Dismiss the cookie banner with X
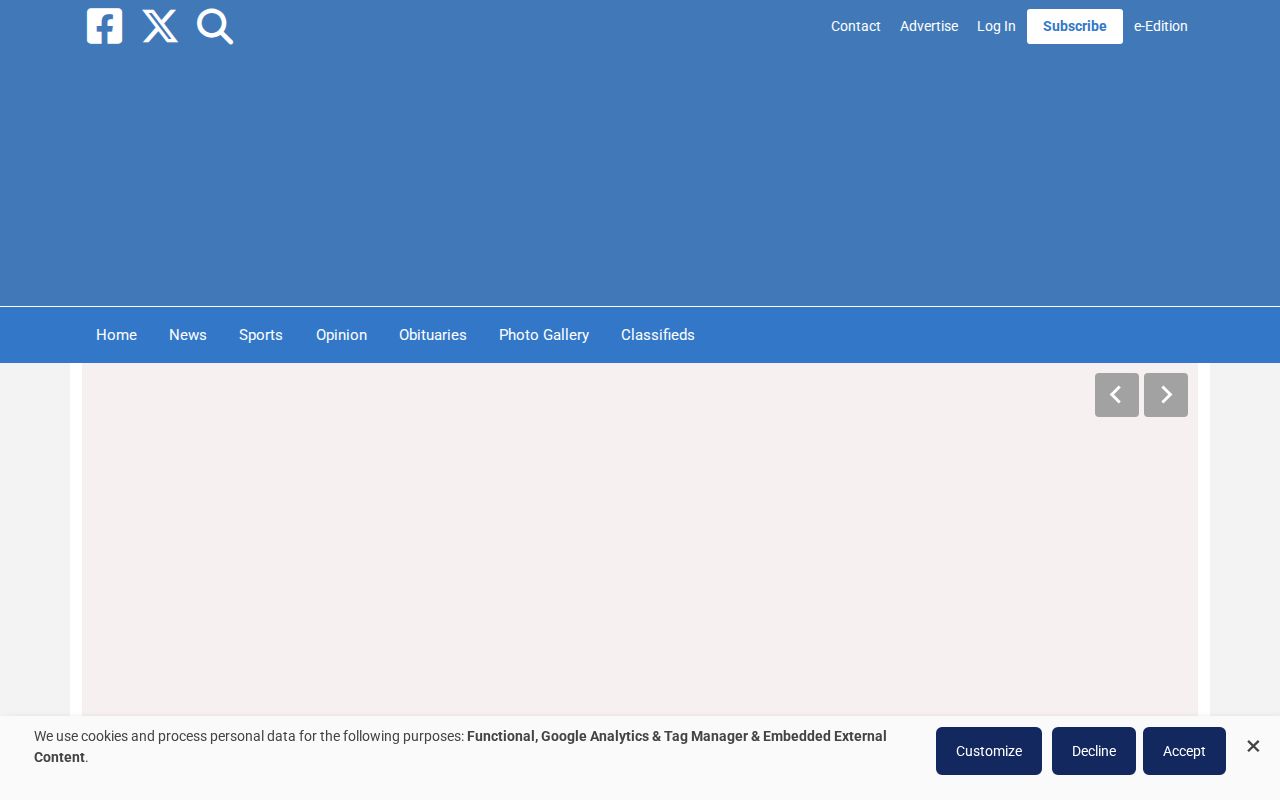Screen dimensions: 1280x800 [1253, 746]
